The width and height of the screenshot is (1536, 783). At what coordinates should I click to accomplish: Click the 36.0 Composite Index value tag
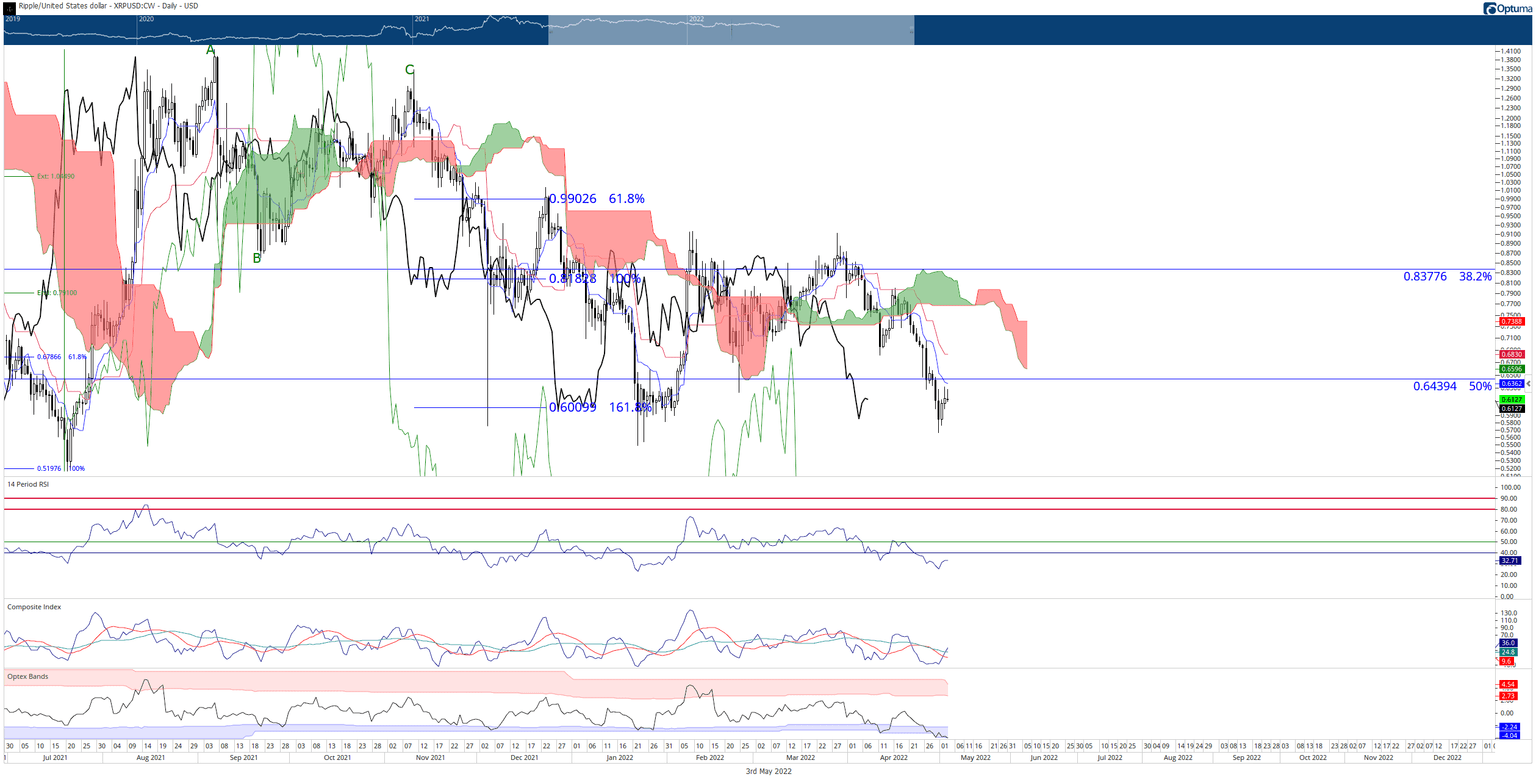1509,643
